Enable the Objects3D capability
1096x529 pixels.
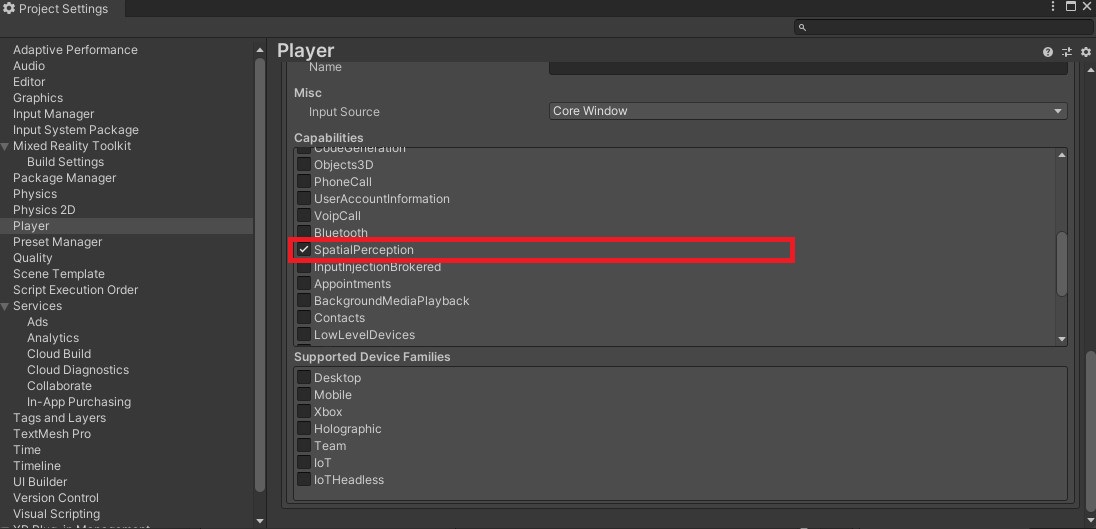coord(304,164)
